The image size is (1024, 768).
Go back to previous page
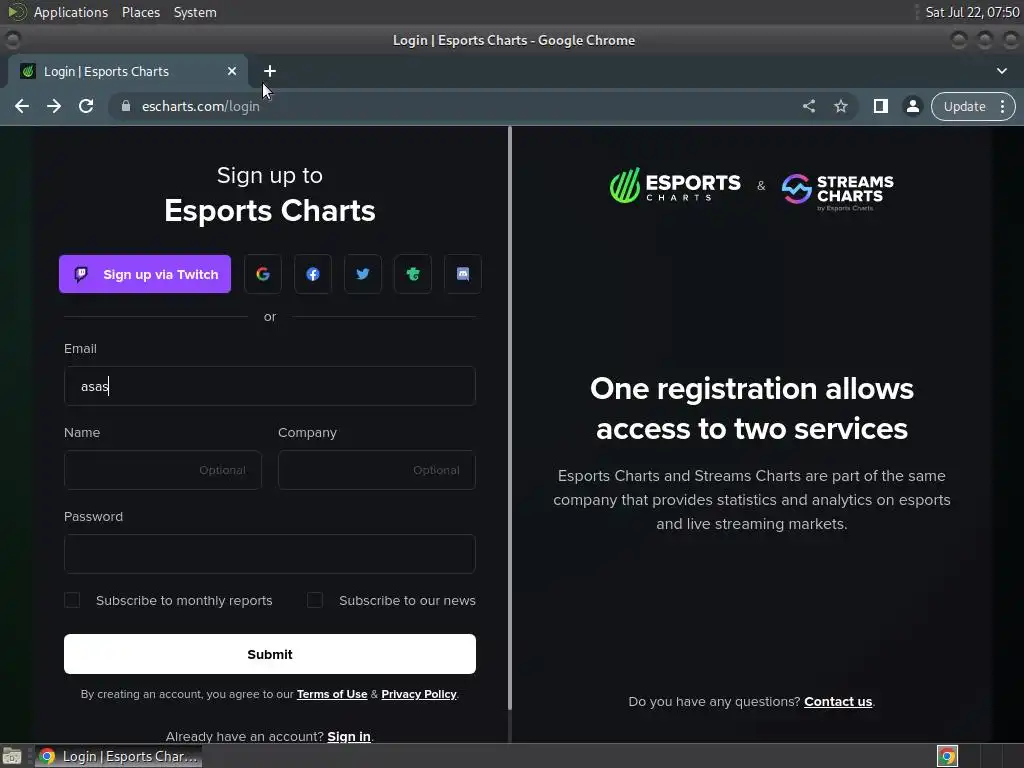coord(22,106)
